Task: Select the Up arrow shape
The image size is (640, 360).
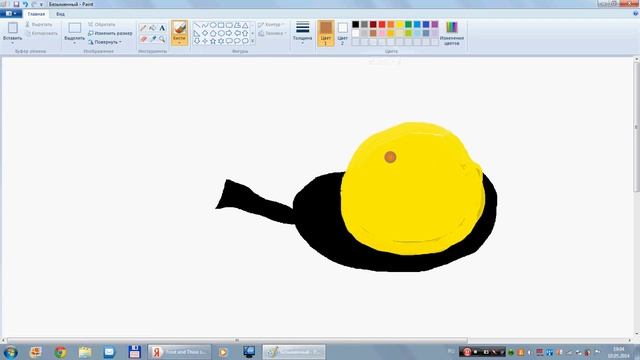Action: click(245, 33)
